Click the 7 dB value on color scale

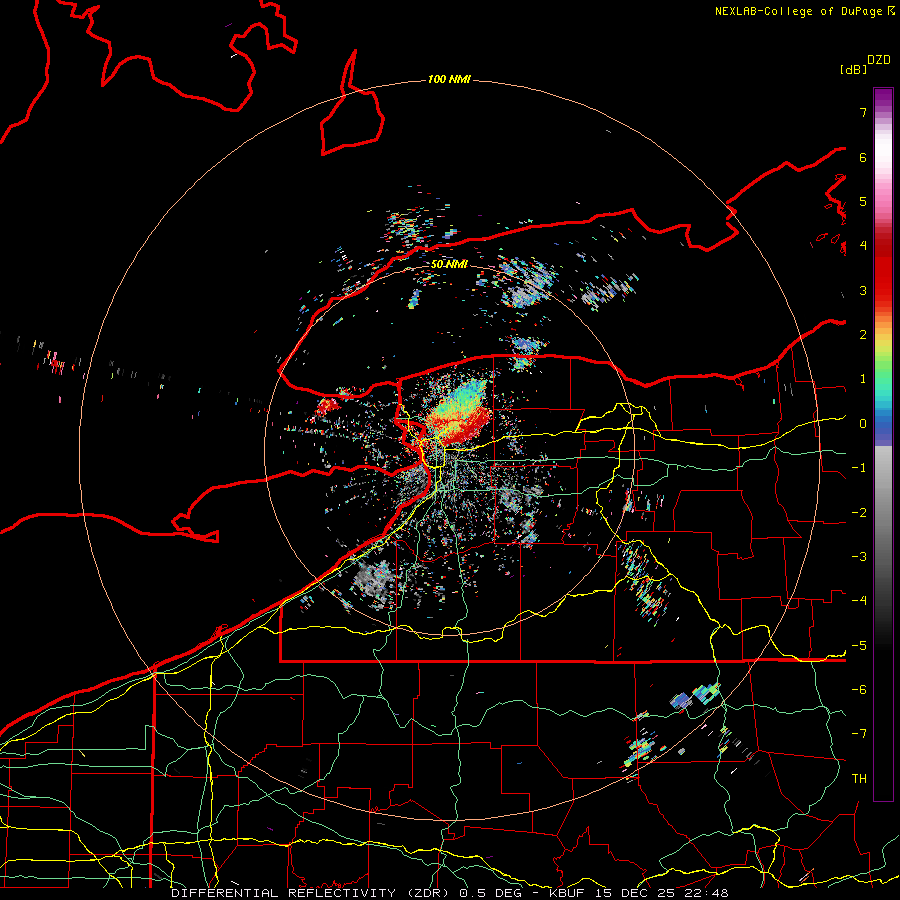(863, 112)
